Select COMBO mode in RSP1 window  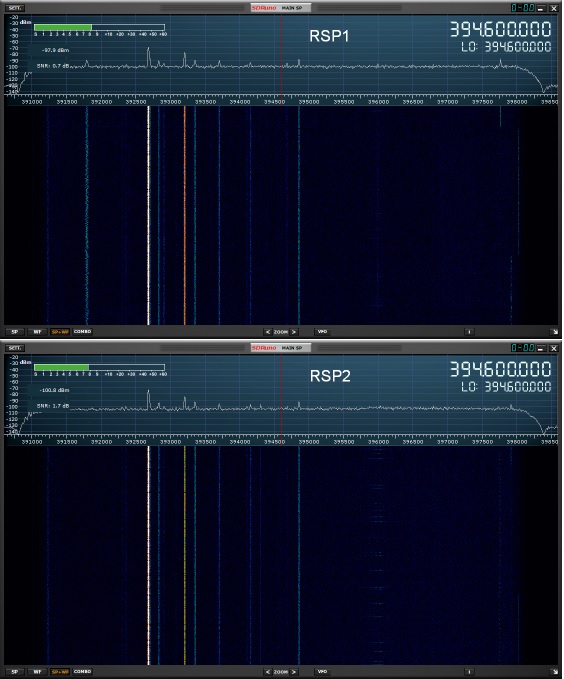(x=82, y=332)
